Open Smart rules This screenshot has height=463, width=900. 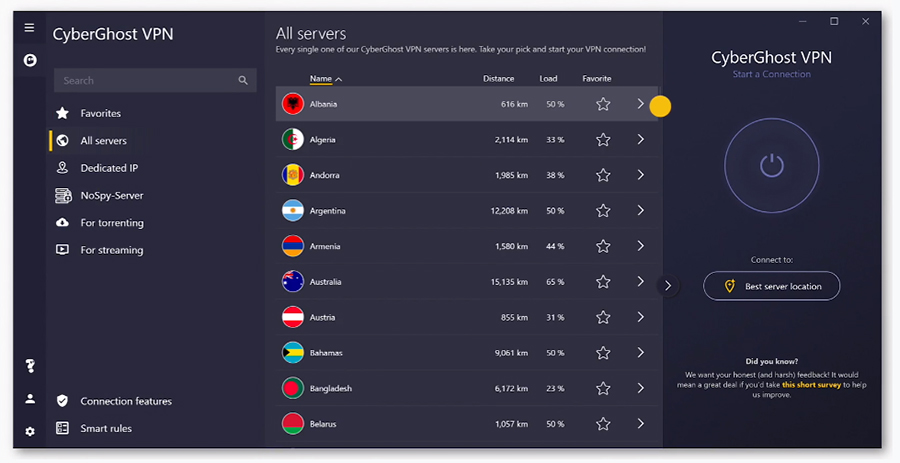click(106, 429)
